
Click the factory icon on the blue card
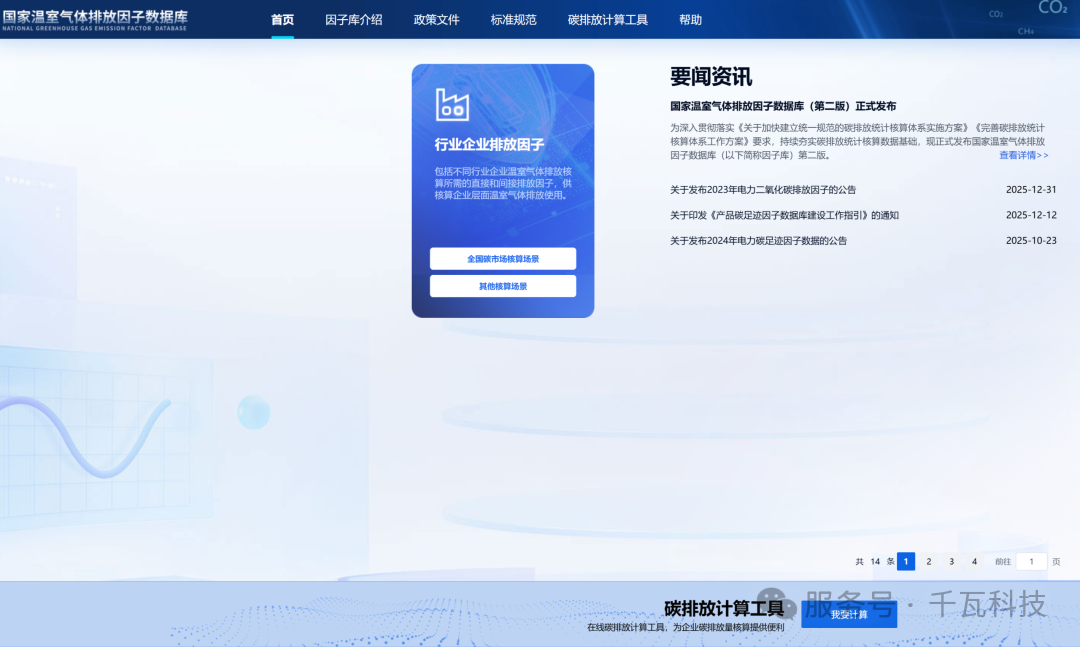452,104
